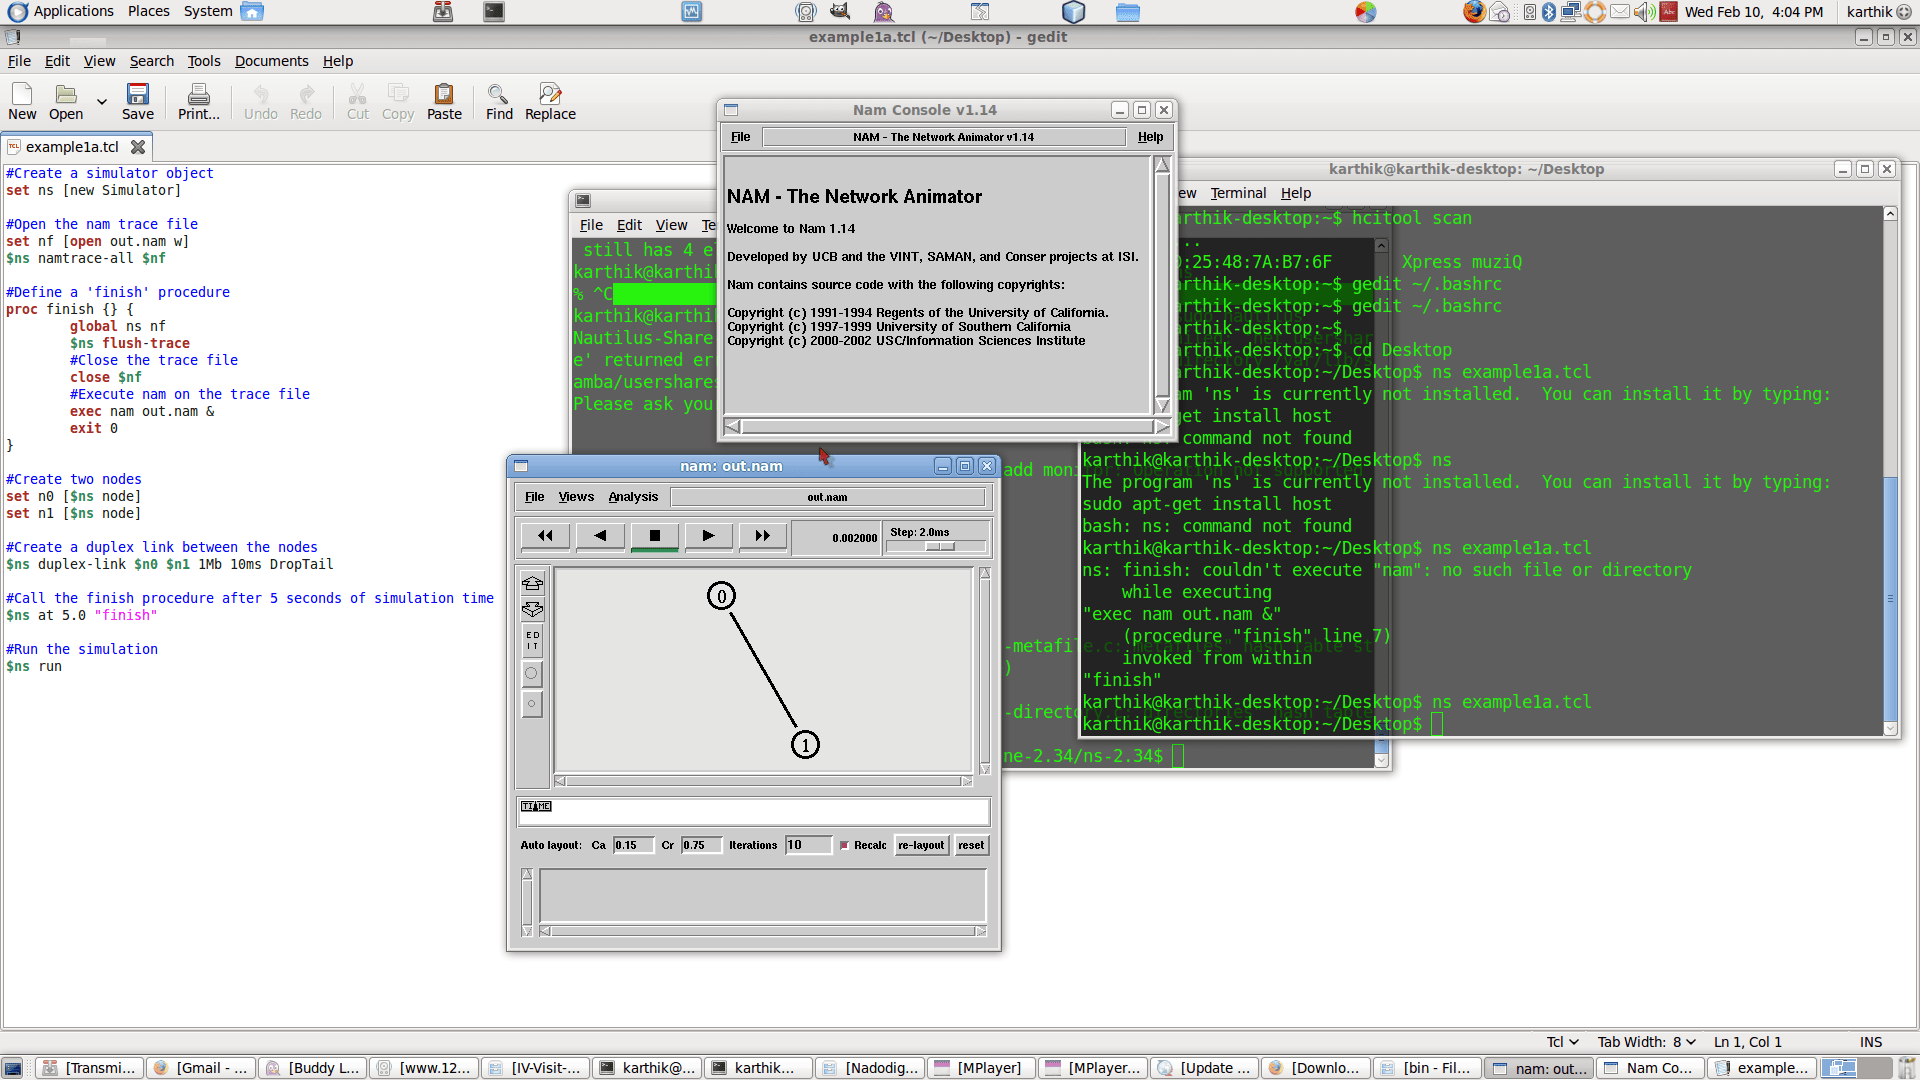Click node 0 in the nam topology
The width and height of the screenshot is (1920, 1080).
pyautogui.click(x=721, y=597)
